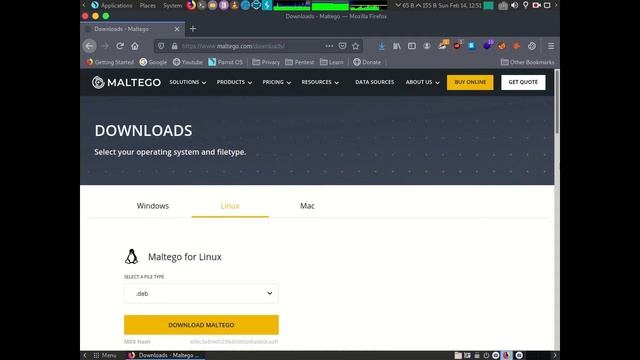The image size is (640, 360).
Task: Click the file manager icon in bottom panel
Action: click(458, 356)
